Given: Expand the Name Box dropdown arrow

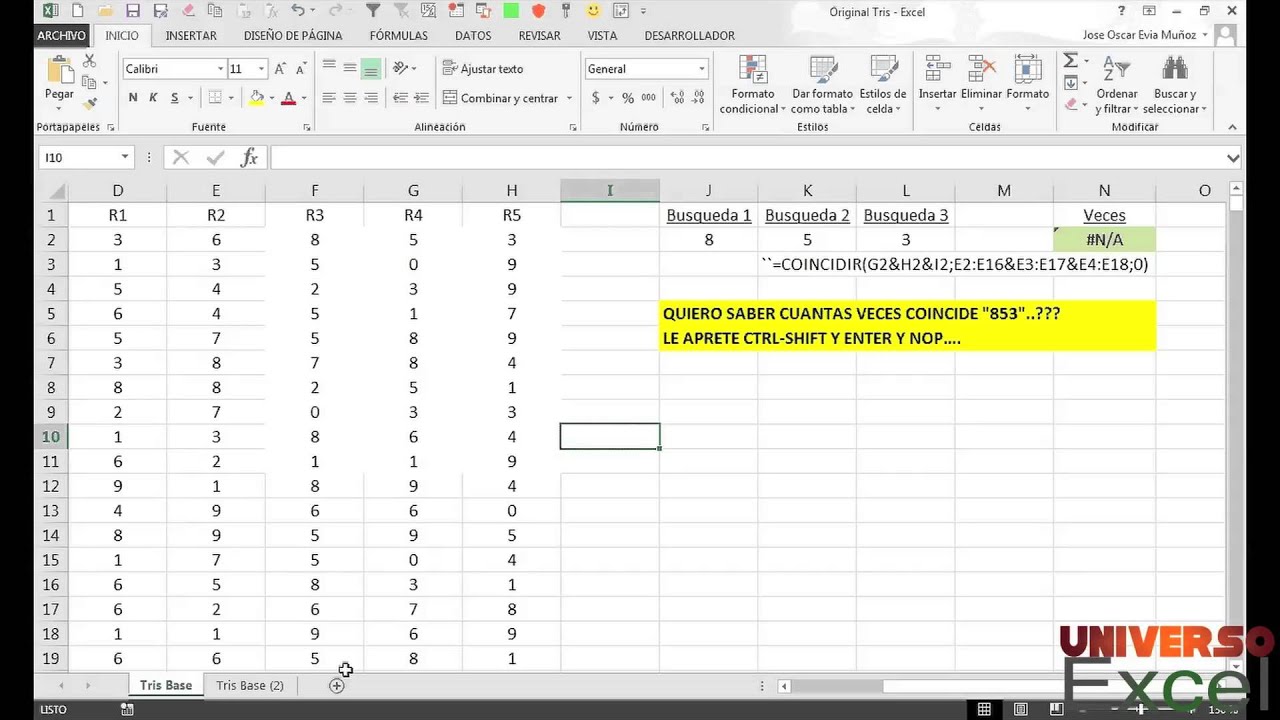Looking at the screenshot, I should click(x=125, y=157).
